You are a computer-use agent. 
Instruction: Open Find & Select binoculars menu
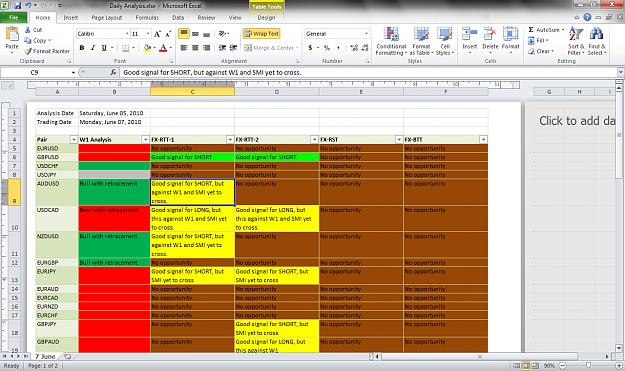coord(597,41)
